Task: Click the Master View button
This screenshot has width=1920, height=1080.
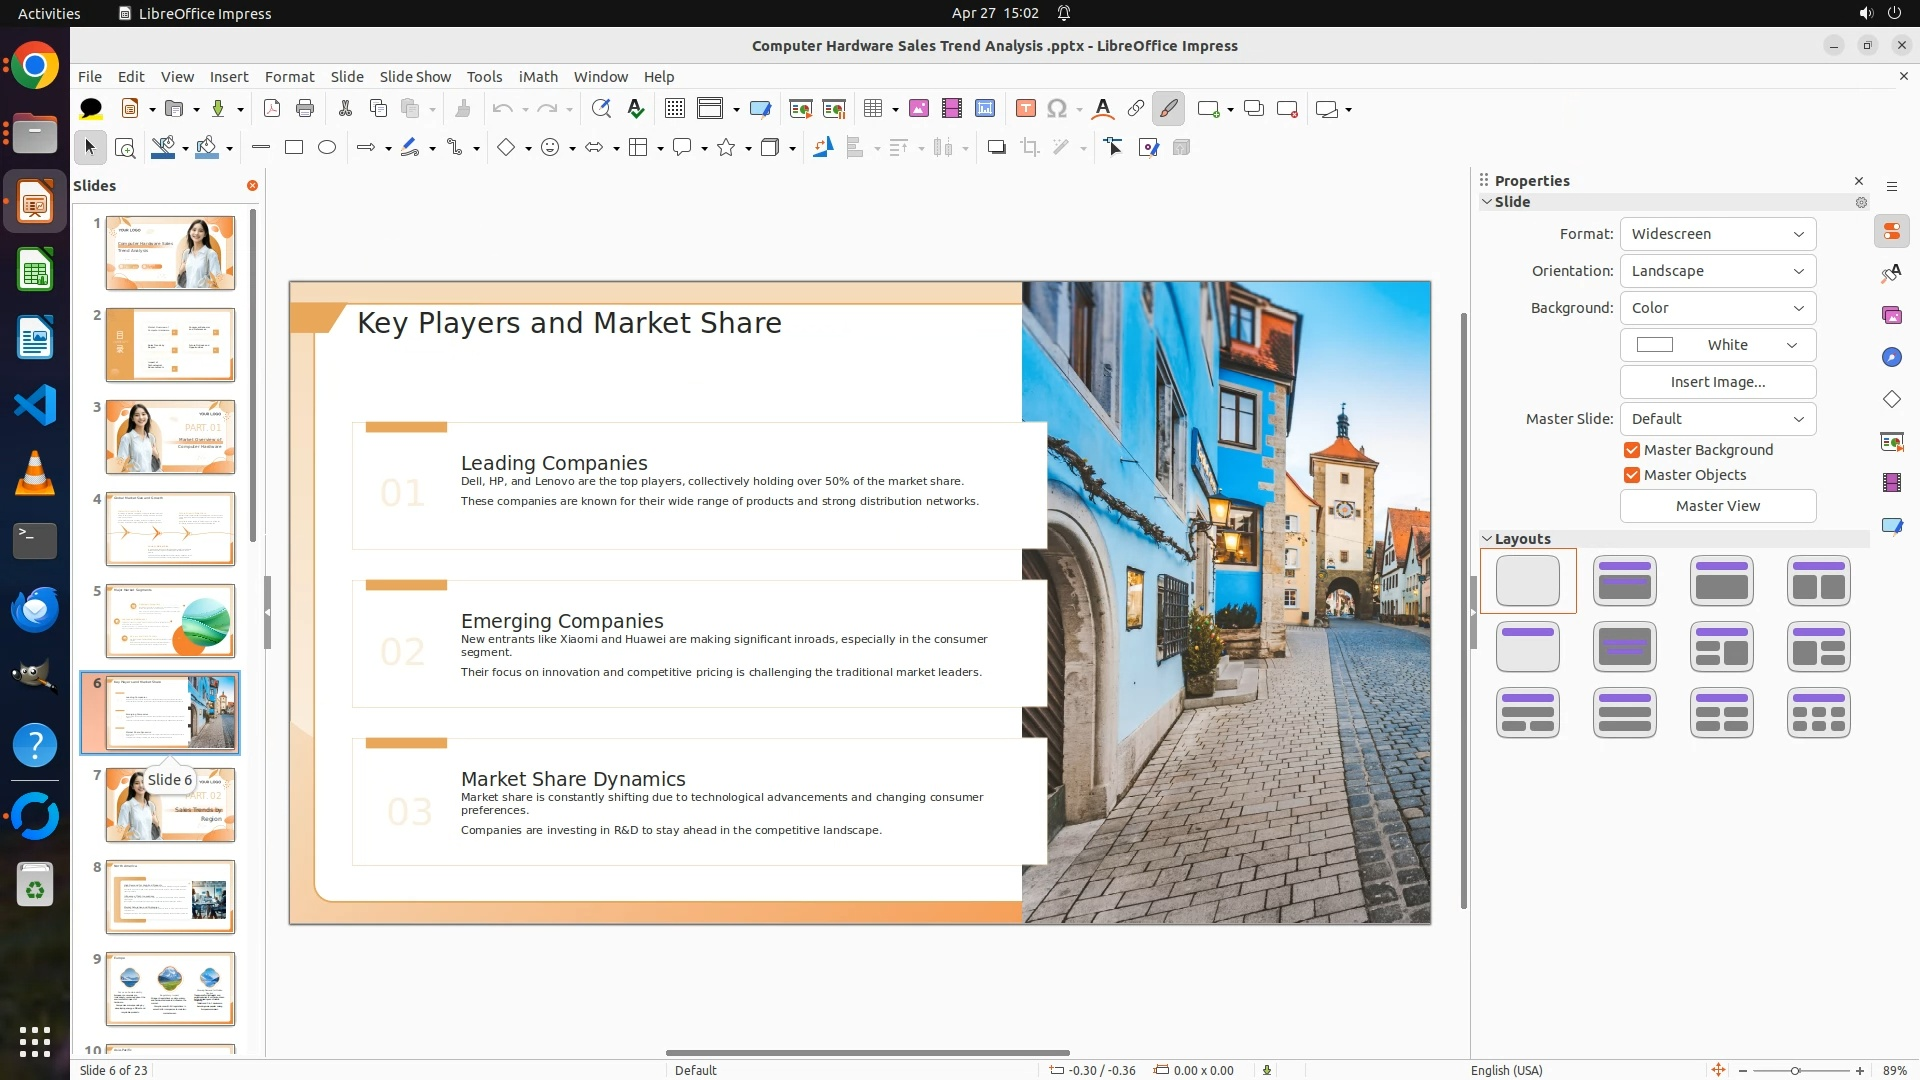Action: pos(1717,506)
